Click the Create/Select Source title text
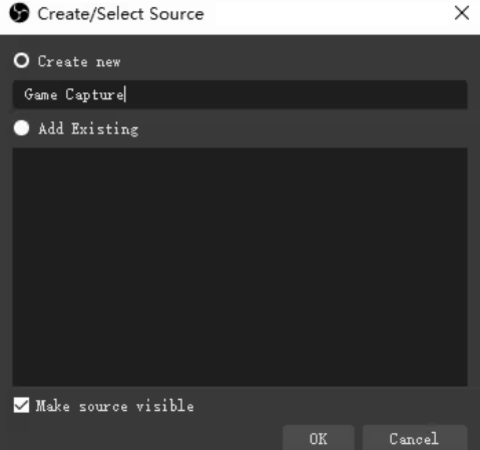The image size is (480, 450). click(121, 14)
